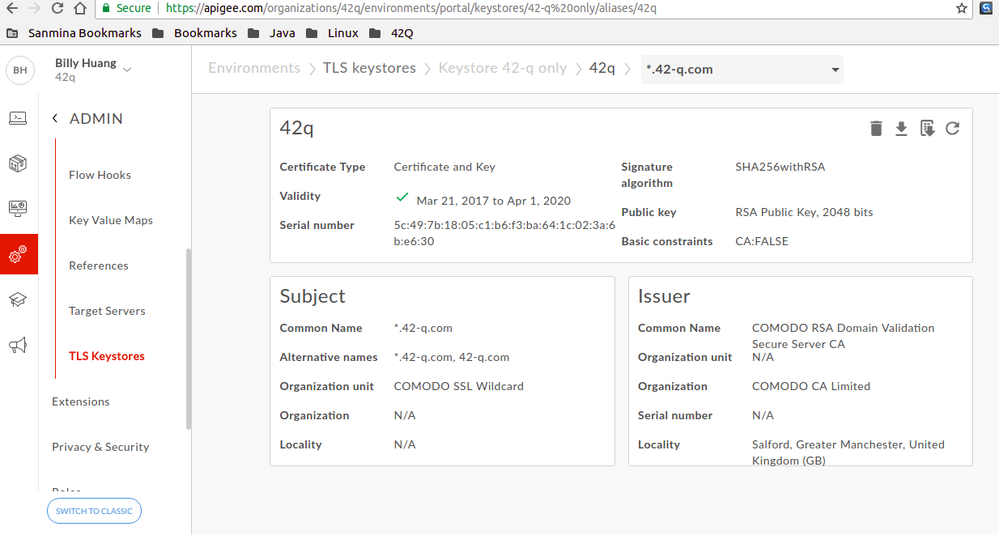
Task: Open References admin page
Action: (99, 266)
